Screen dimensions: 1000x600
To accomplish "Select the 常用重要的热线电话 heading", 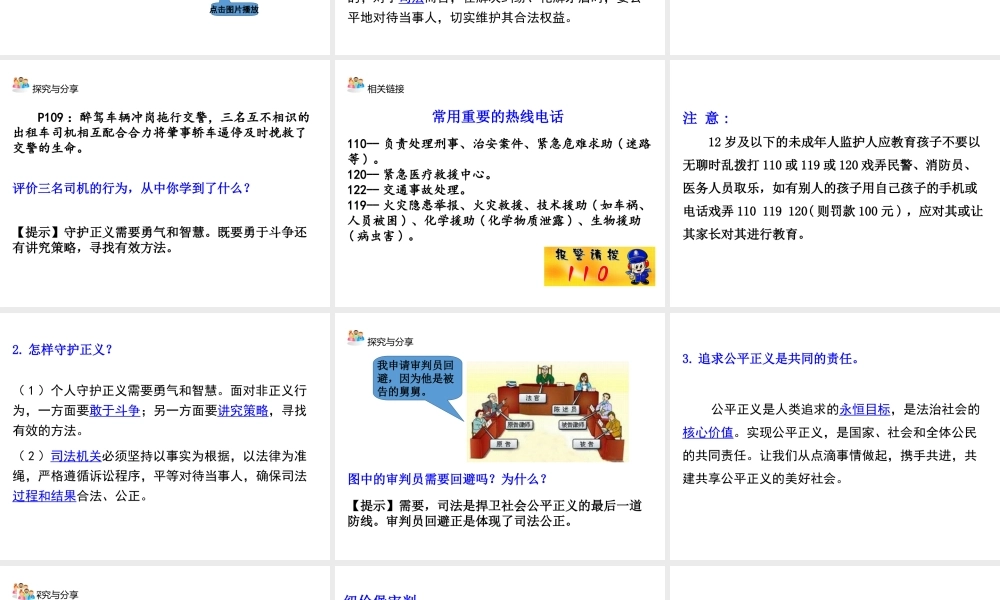I will pyautogui.click(x=497, y=117).
